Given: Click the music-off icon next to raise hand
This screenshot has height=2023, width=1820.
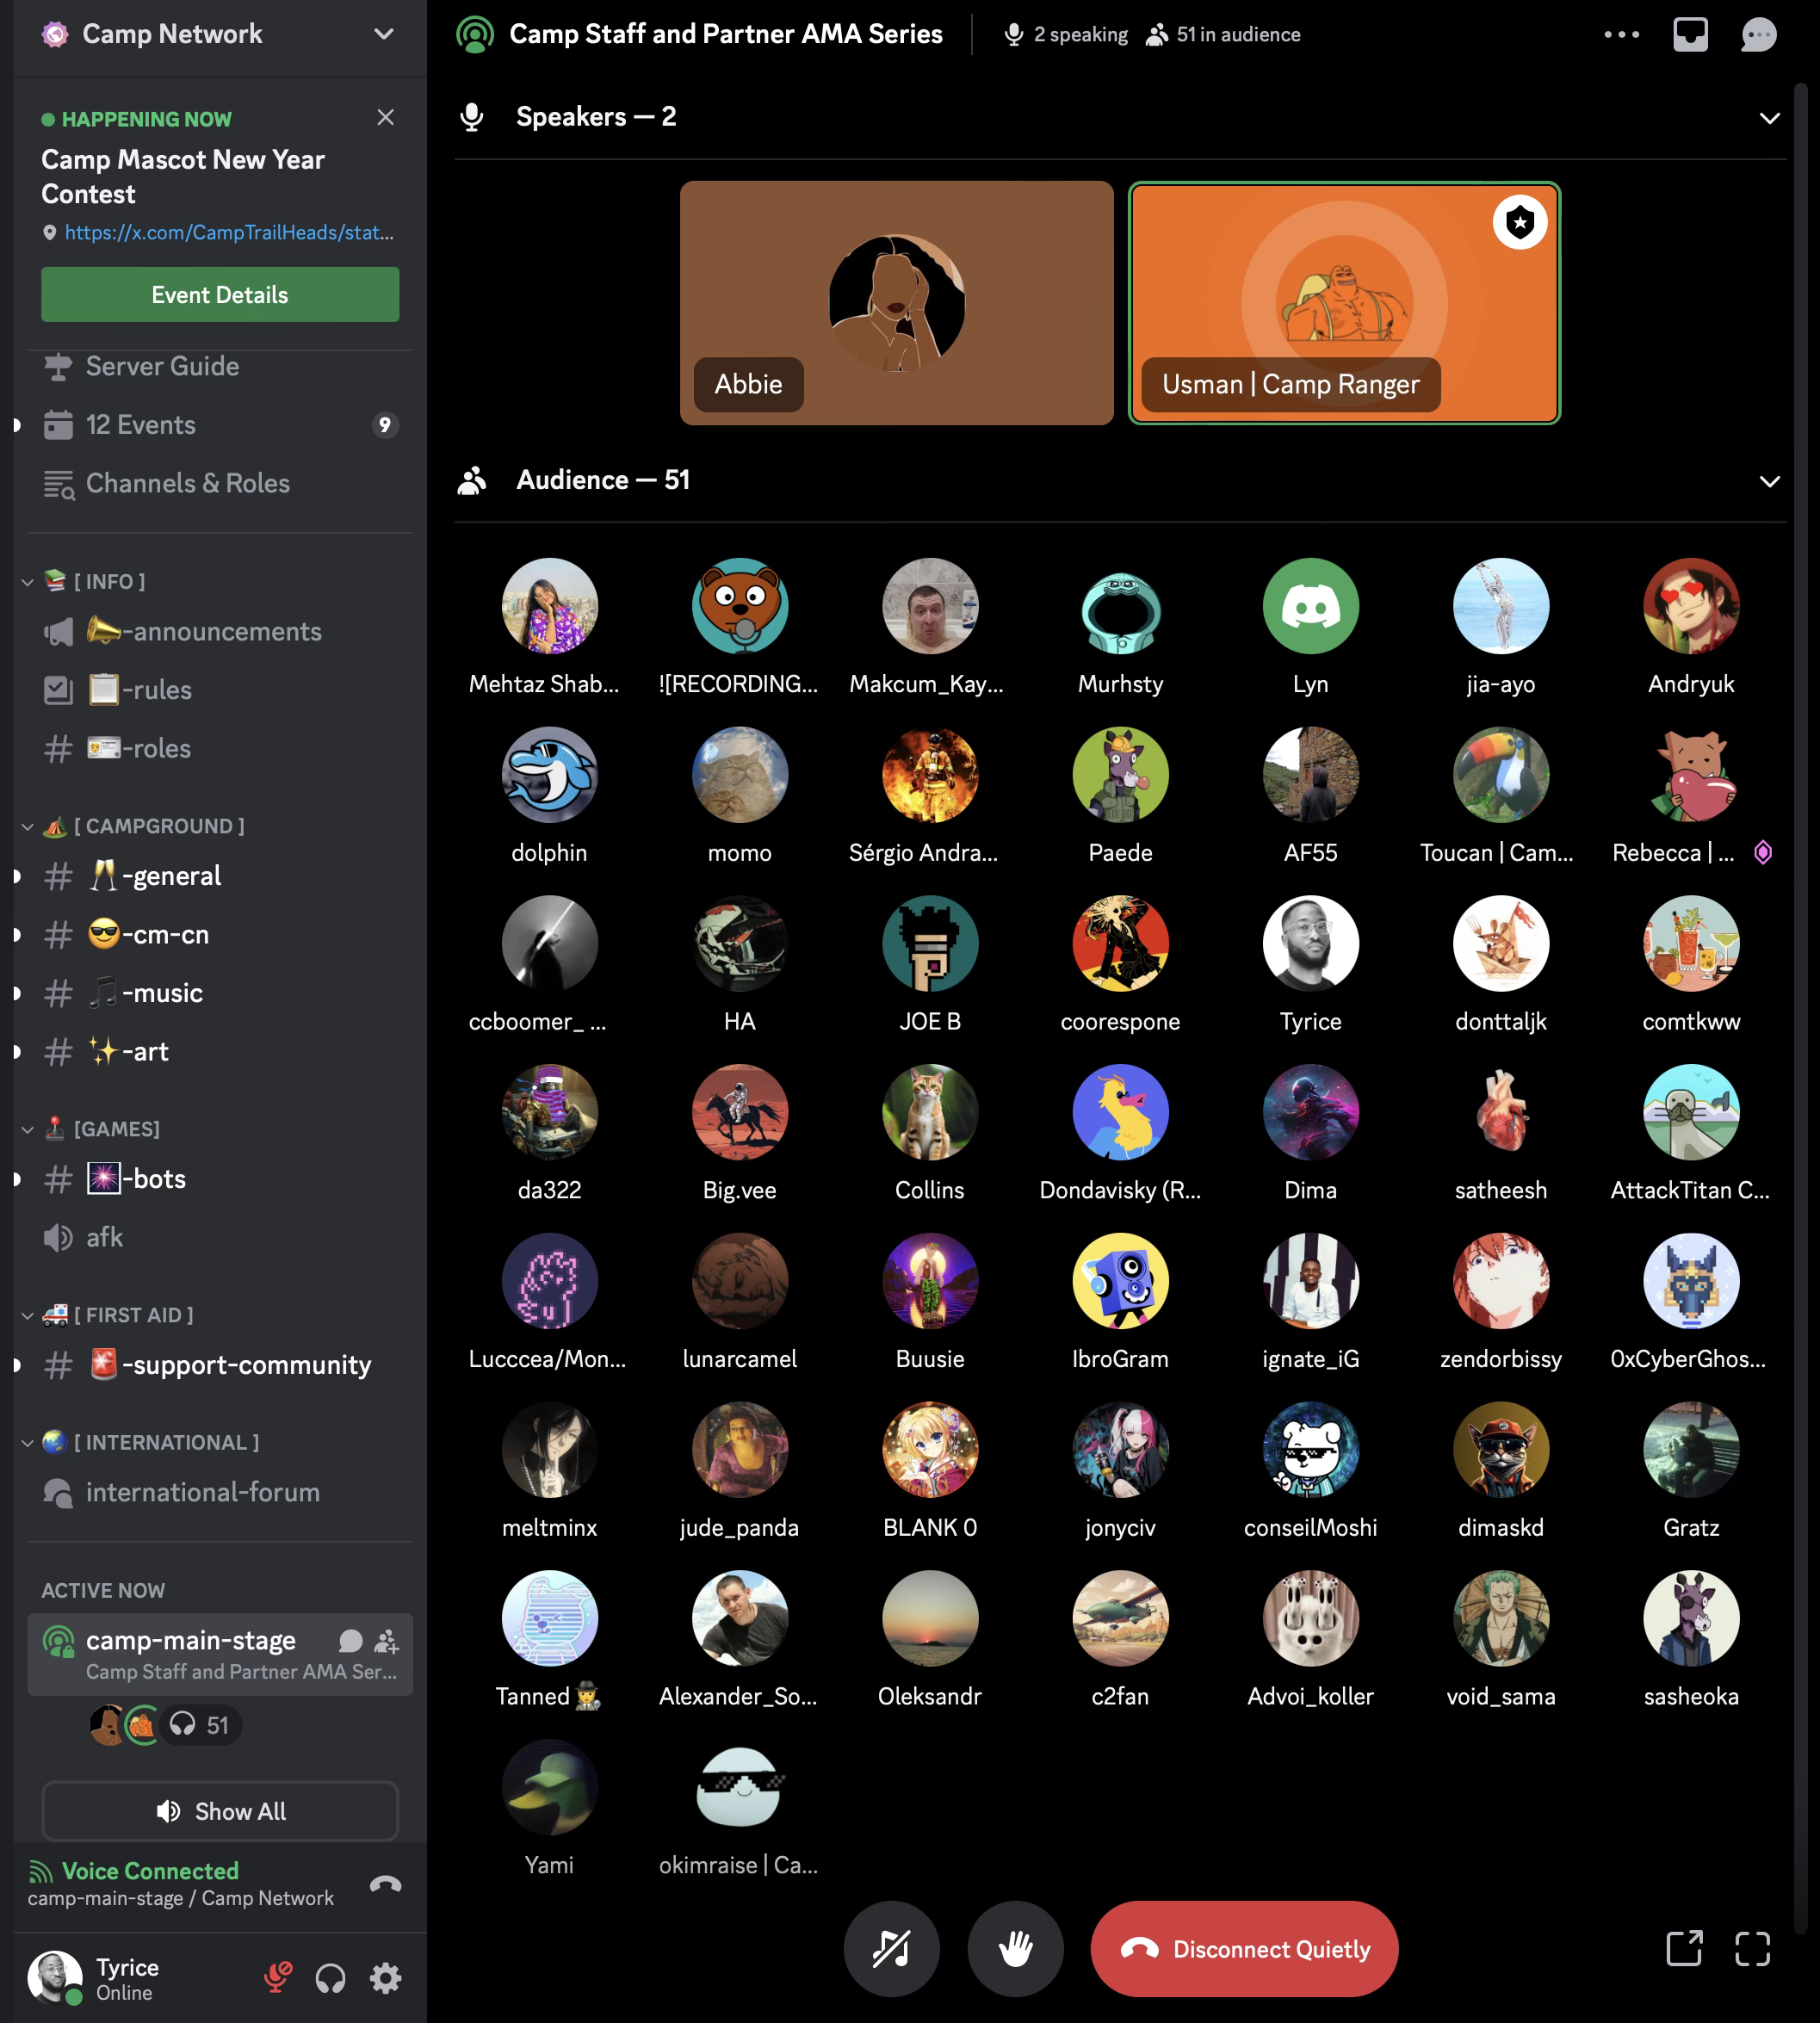Looking at the screenshot, I should pos(891,1948).
